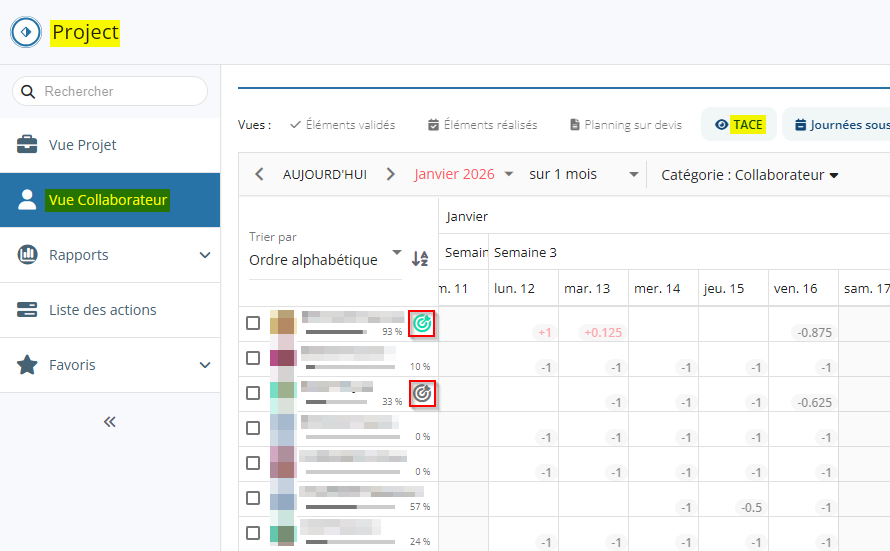Go to previous period arrow
The width and height of the screenshot is (890, 551).
pos(259,174)
